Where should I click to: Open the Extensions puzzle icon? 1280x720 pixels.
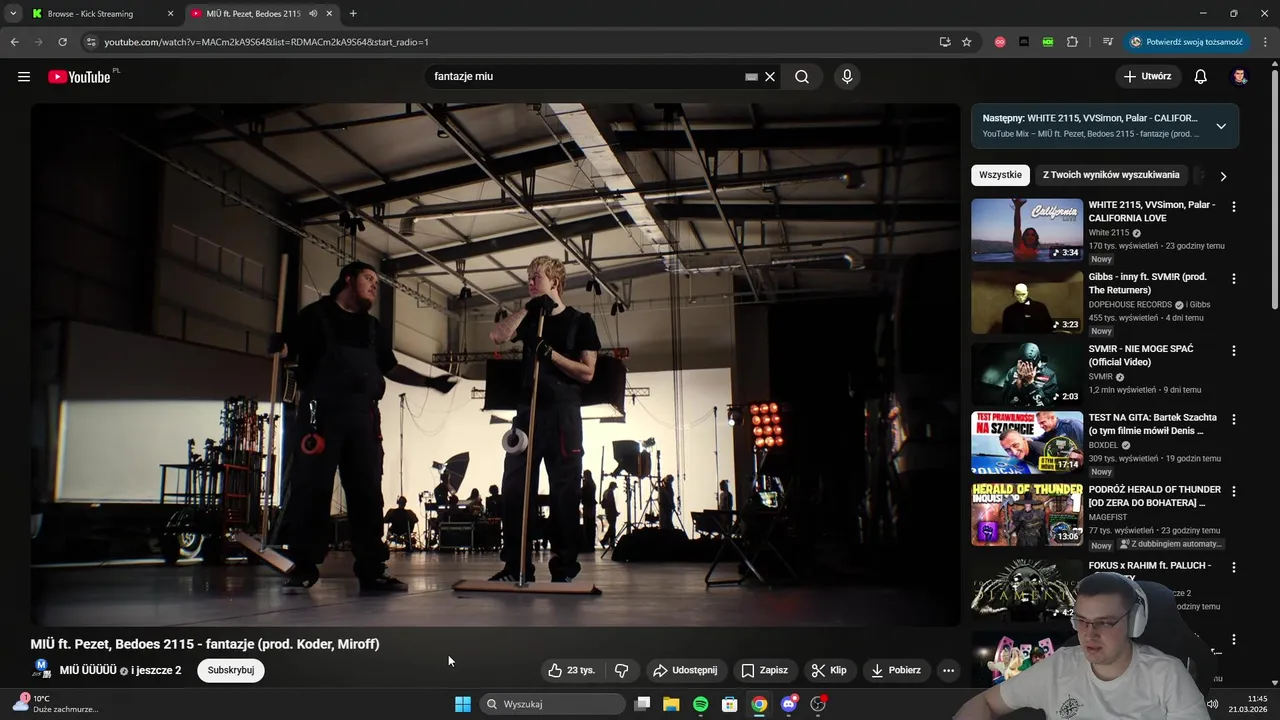point(1072,42)
